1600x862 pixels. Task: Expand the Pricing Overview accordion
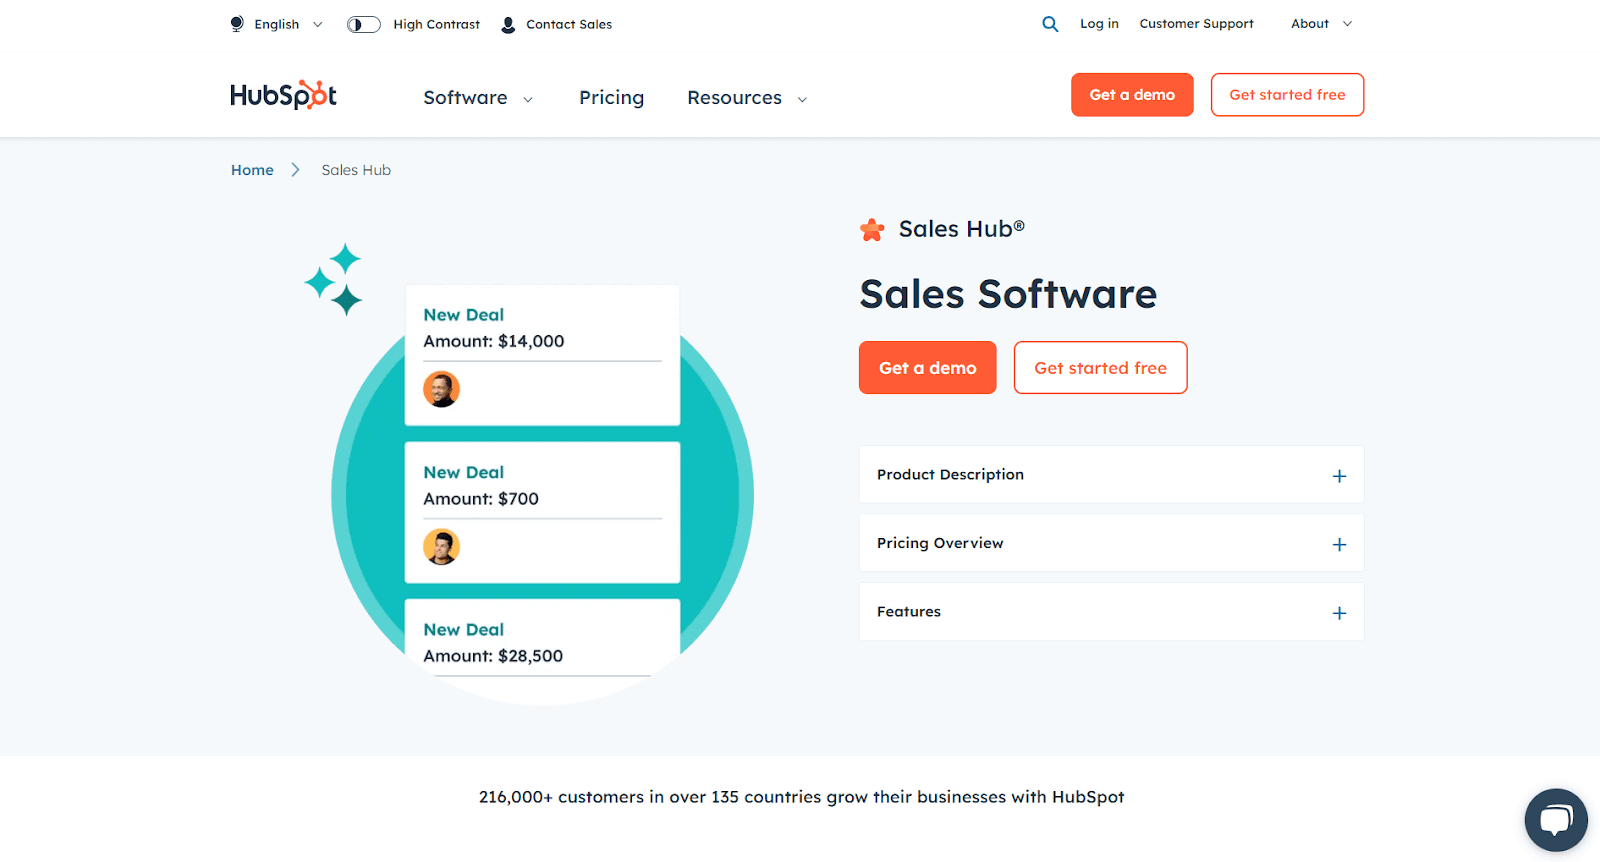click(1111, 543)
